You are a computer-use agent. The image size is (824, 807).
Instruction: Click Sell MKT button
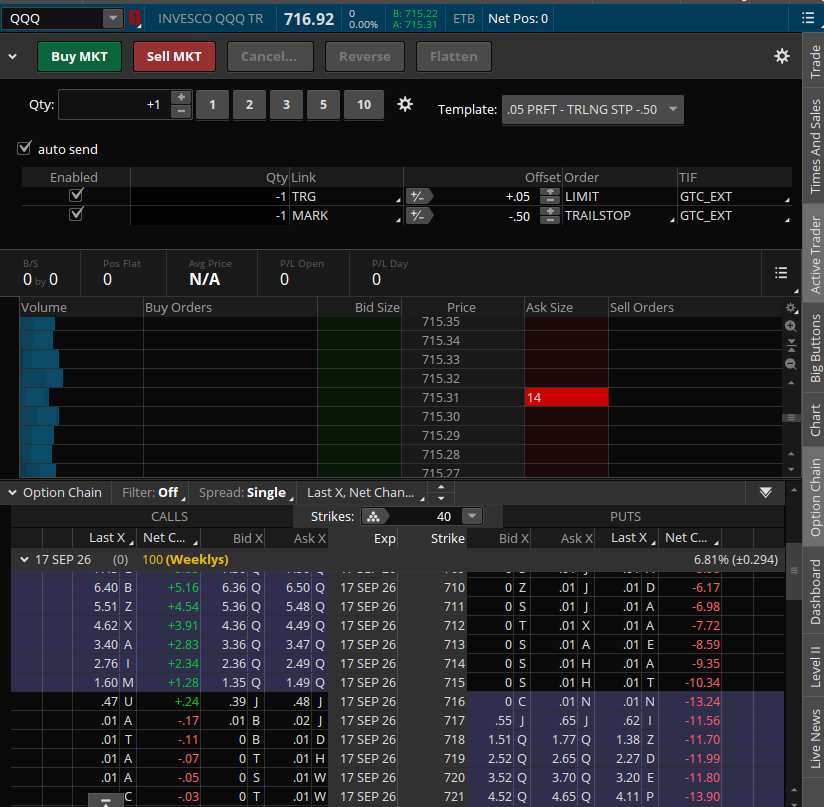click(174, 56)
